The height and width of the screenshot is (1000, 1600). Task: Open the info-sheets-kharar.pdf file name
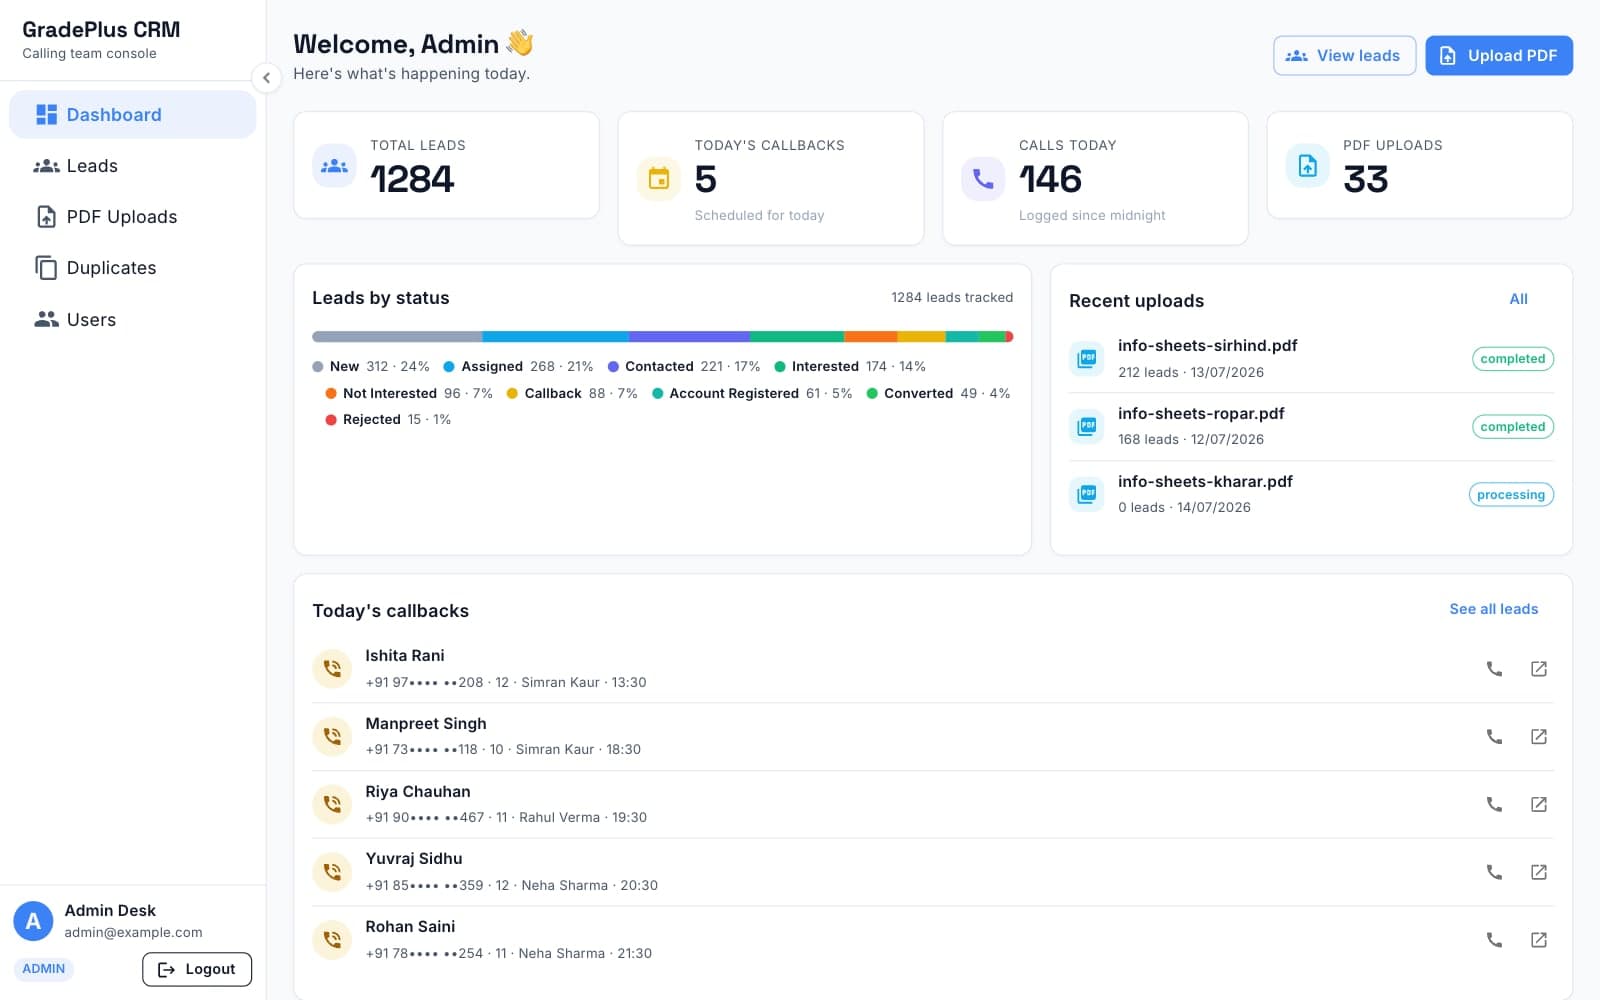pyautogui.click(x=1205, y=482)
